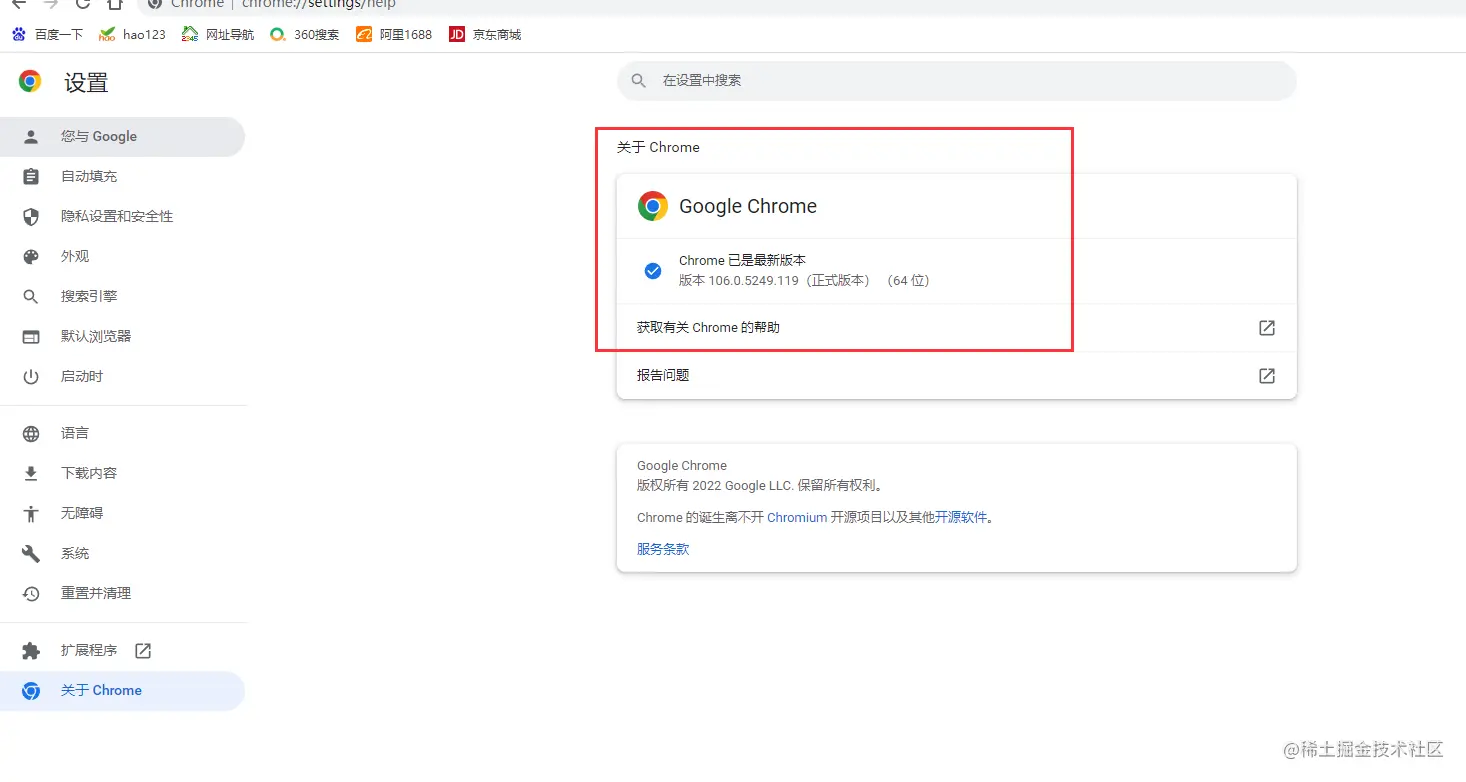Select the 语言 globe icon
The height and width of the screenshot is (782, 1466).
pyautogui.click(x=31, y=433)
